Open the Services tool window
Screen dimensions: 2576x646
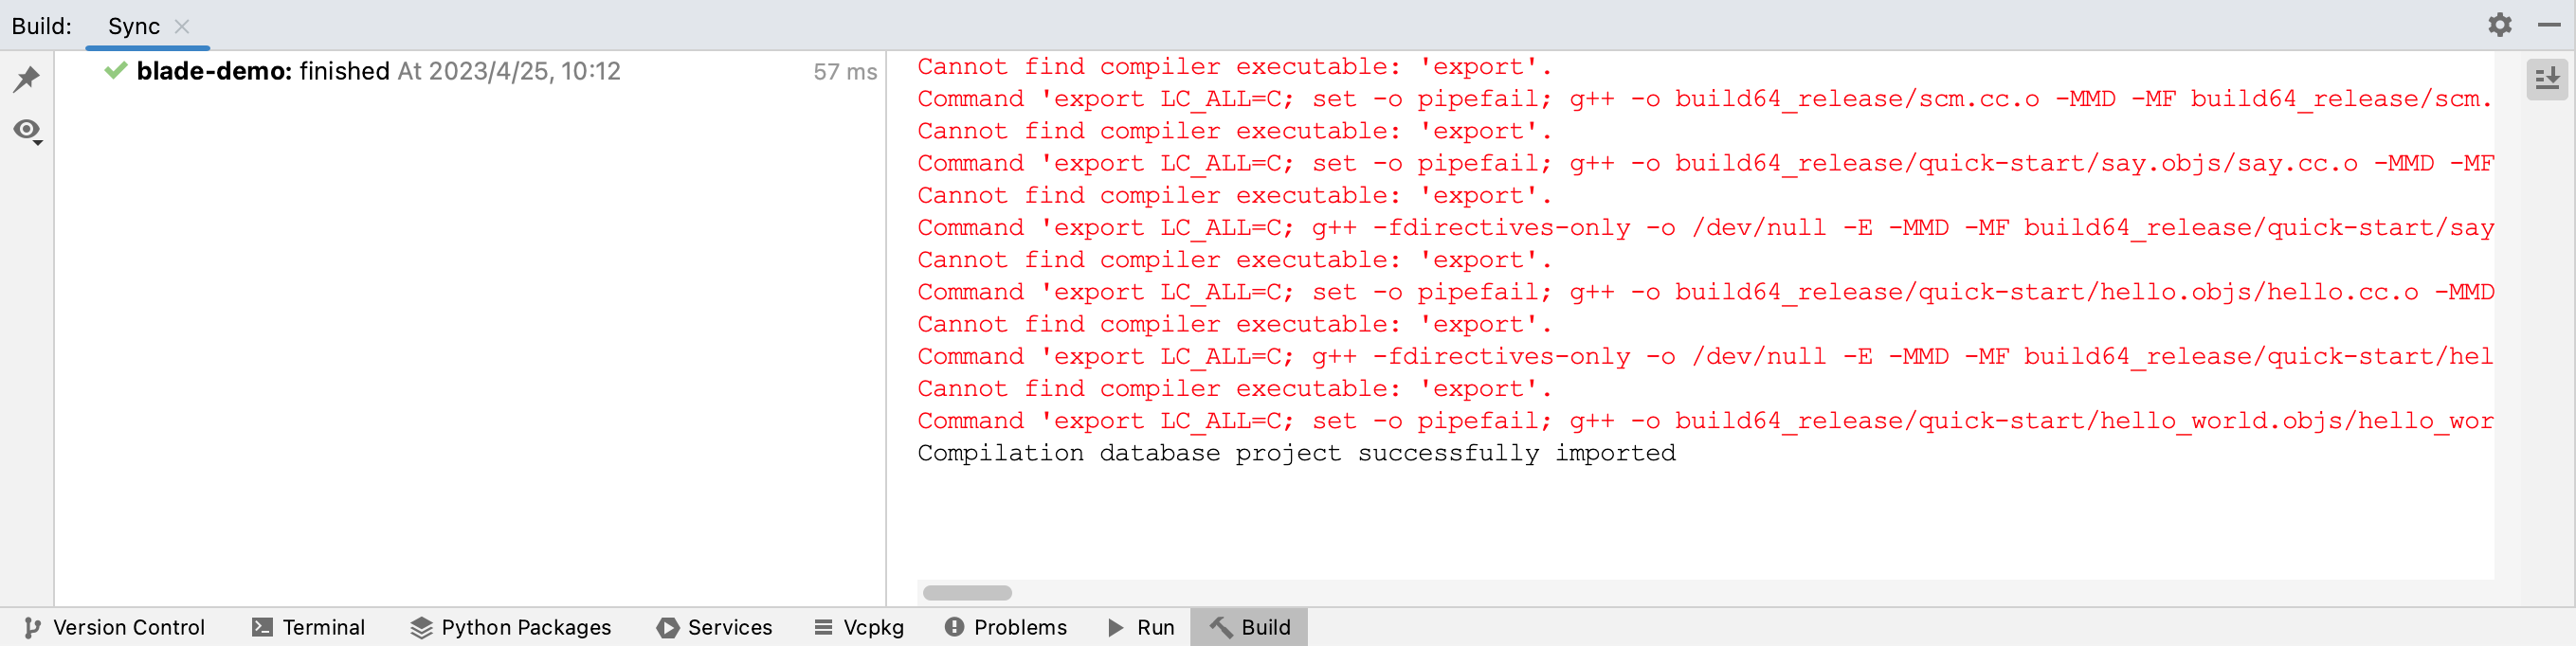coord(715,627)
